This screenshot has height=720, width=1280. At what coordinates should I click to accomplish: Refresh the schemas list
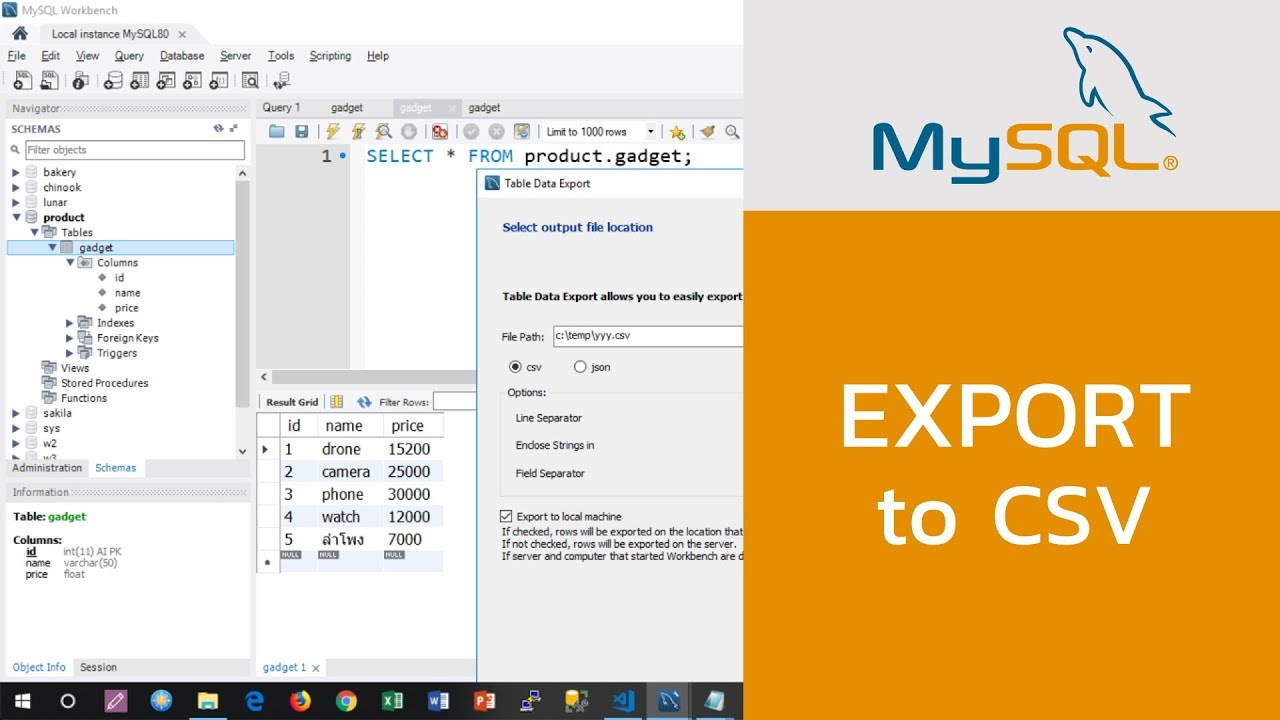tap(218, 129)
